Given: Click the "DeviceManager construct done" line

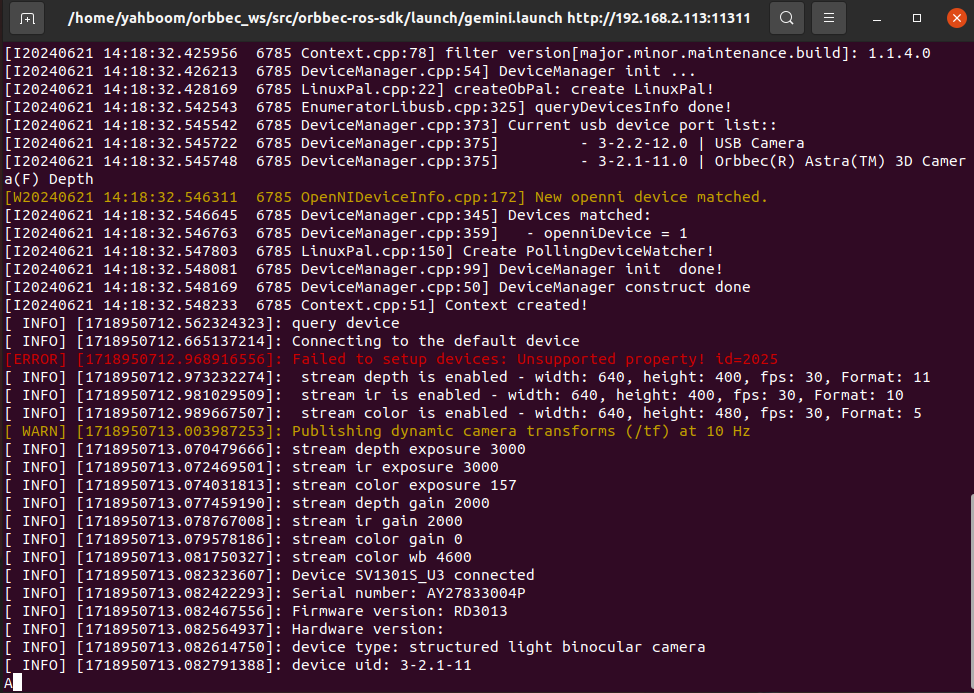Looking at the screenshot, I should click(377, 288).
